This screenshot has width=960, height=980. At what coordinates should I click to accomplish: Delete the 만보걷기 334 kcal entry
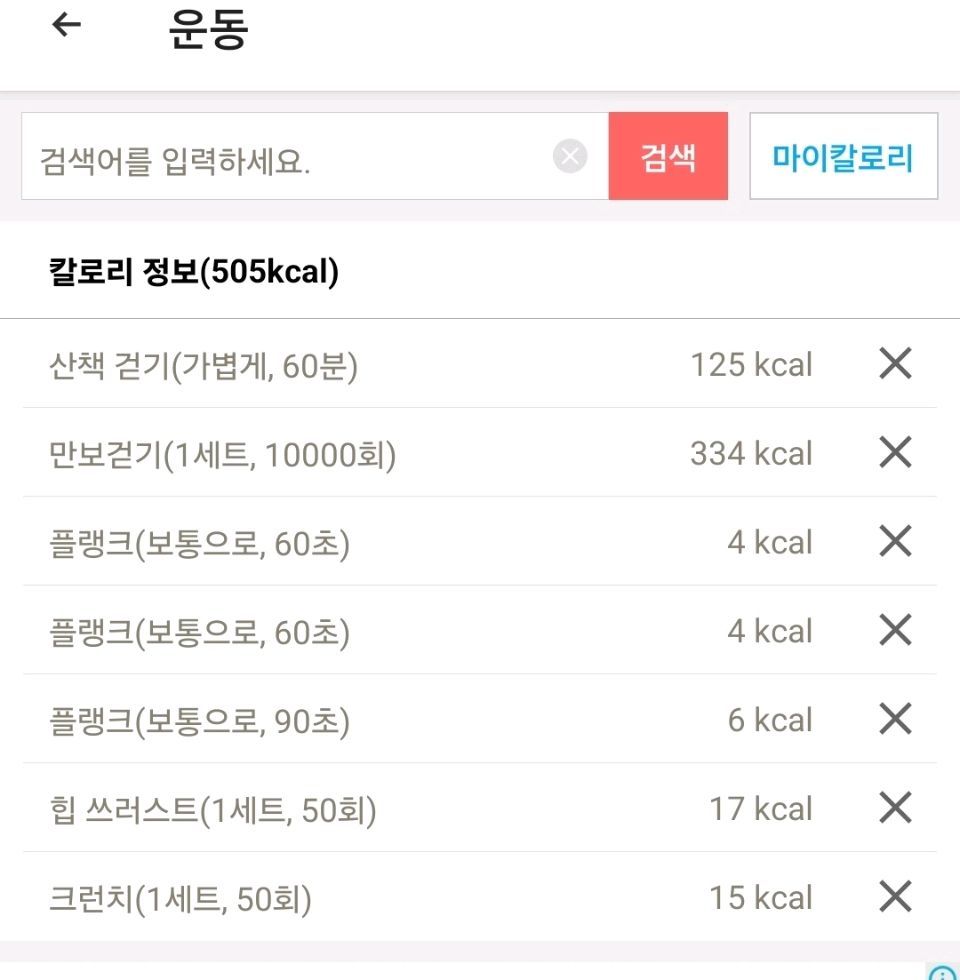coord(895,452)
